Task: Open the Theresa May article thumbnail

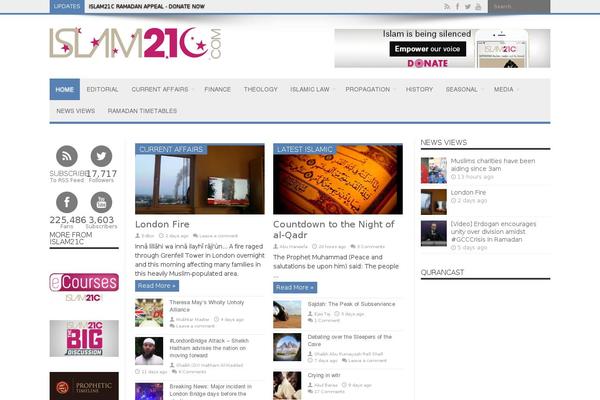Action: tap(149, 313)
